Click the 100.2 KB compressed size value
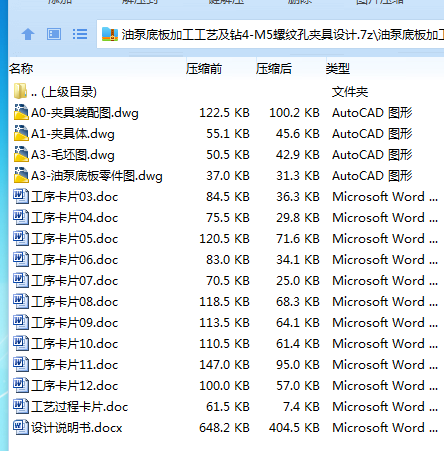The height and width of the screenshot is (451, 444). point(294,113)
